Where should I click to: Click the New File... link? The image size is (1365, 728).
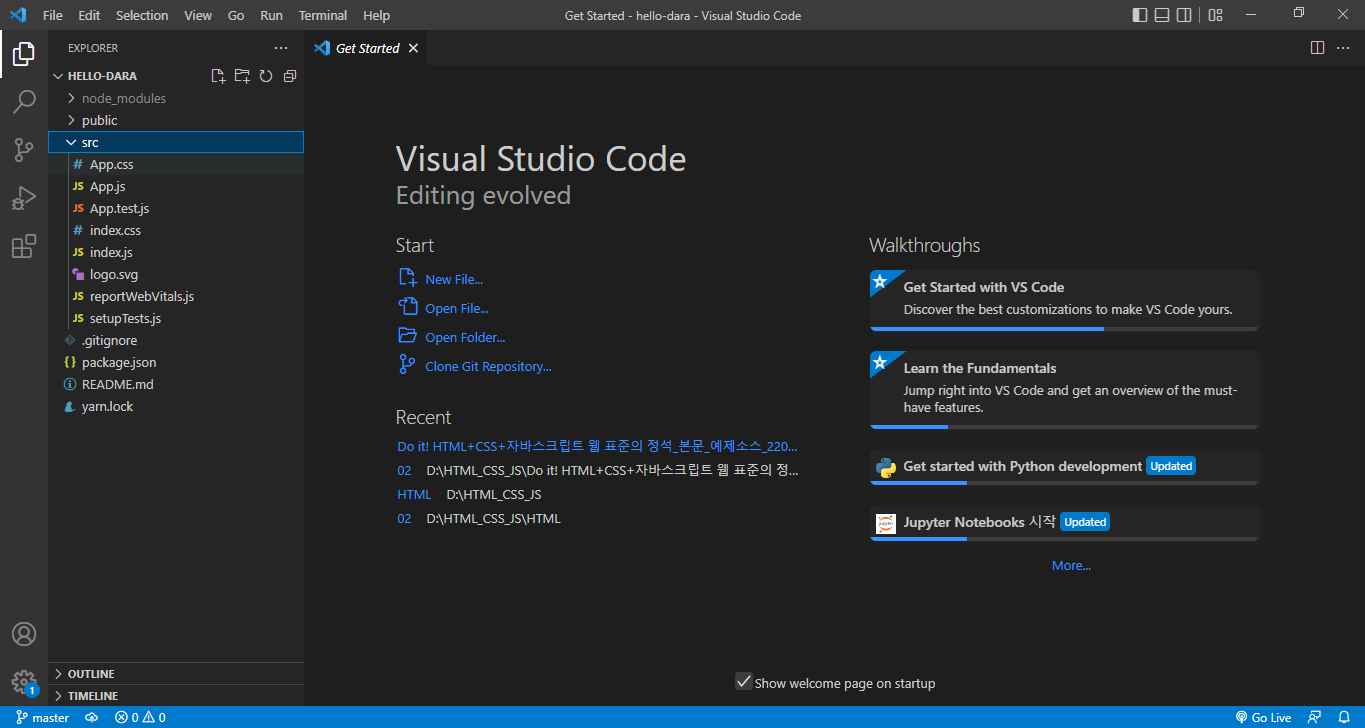454,280
